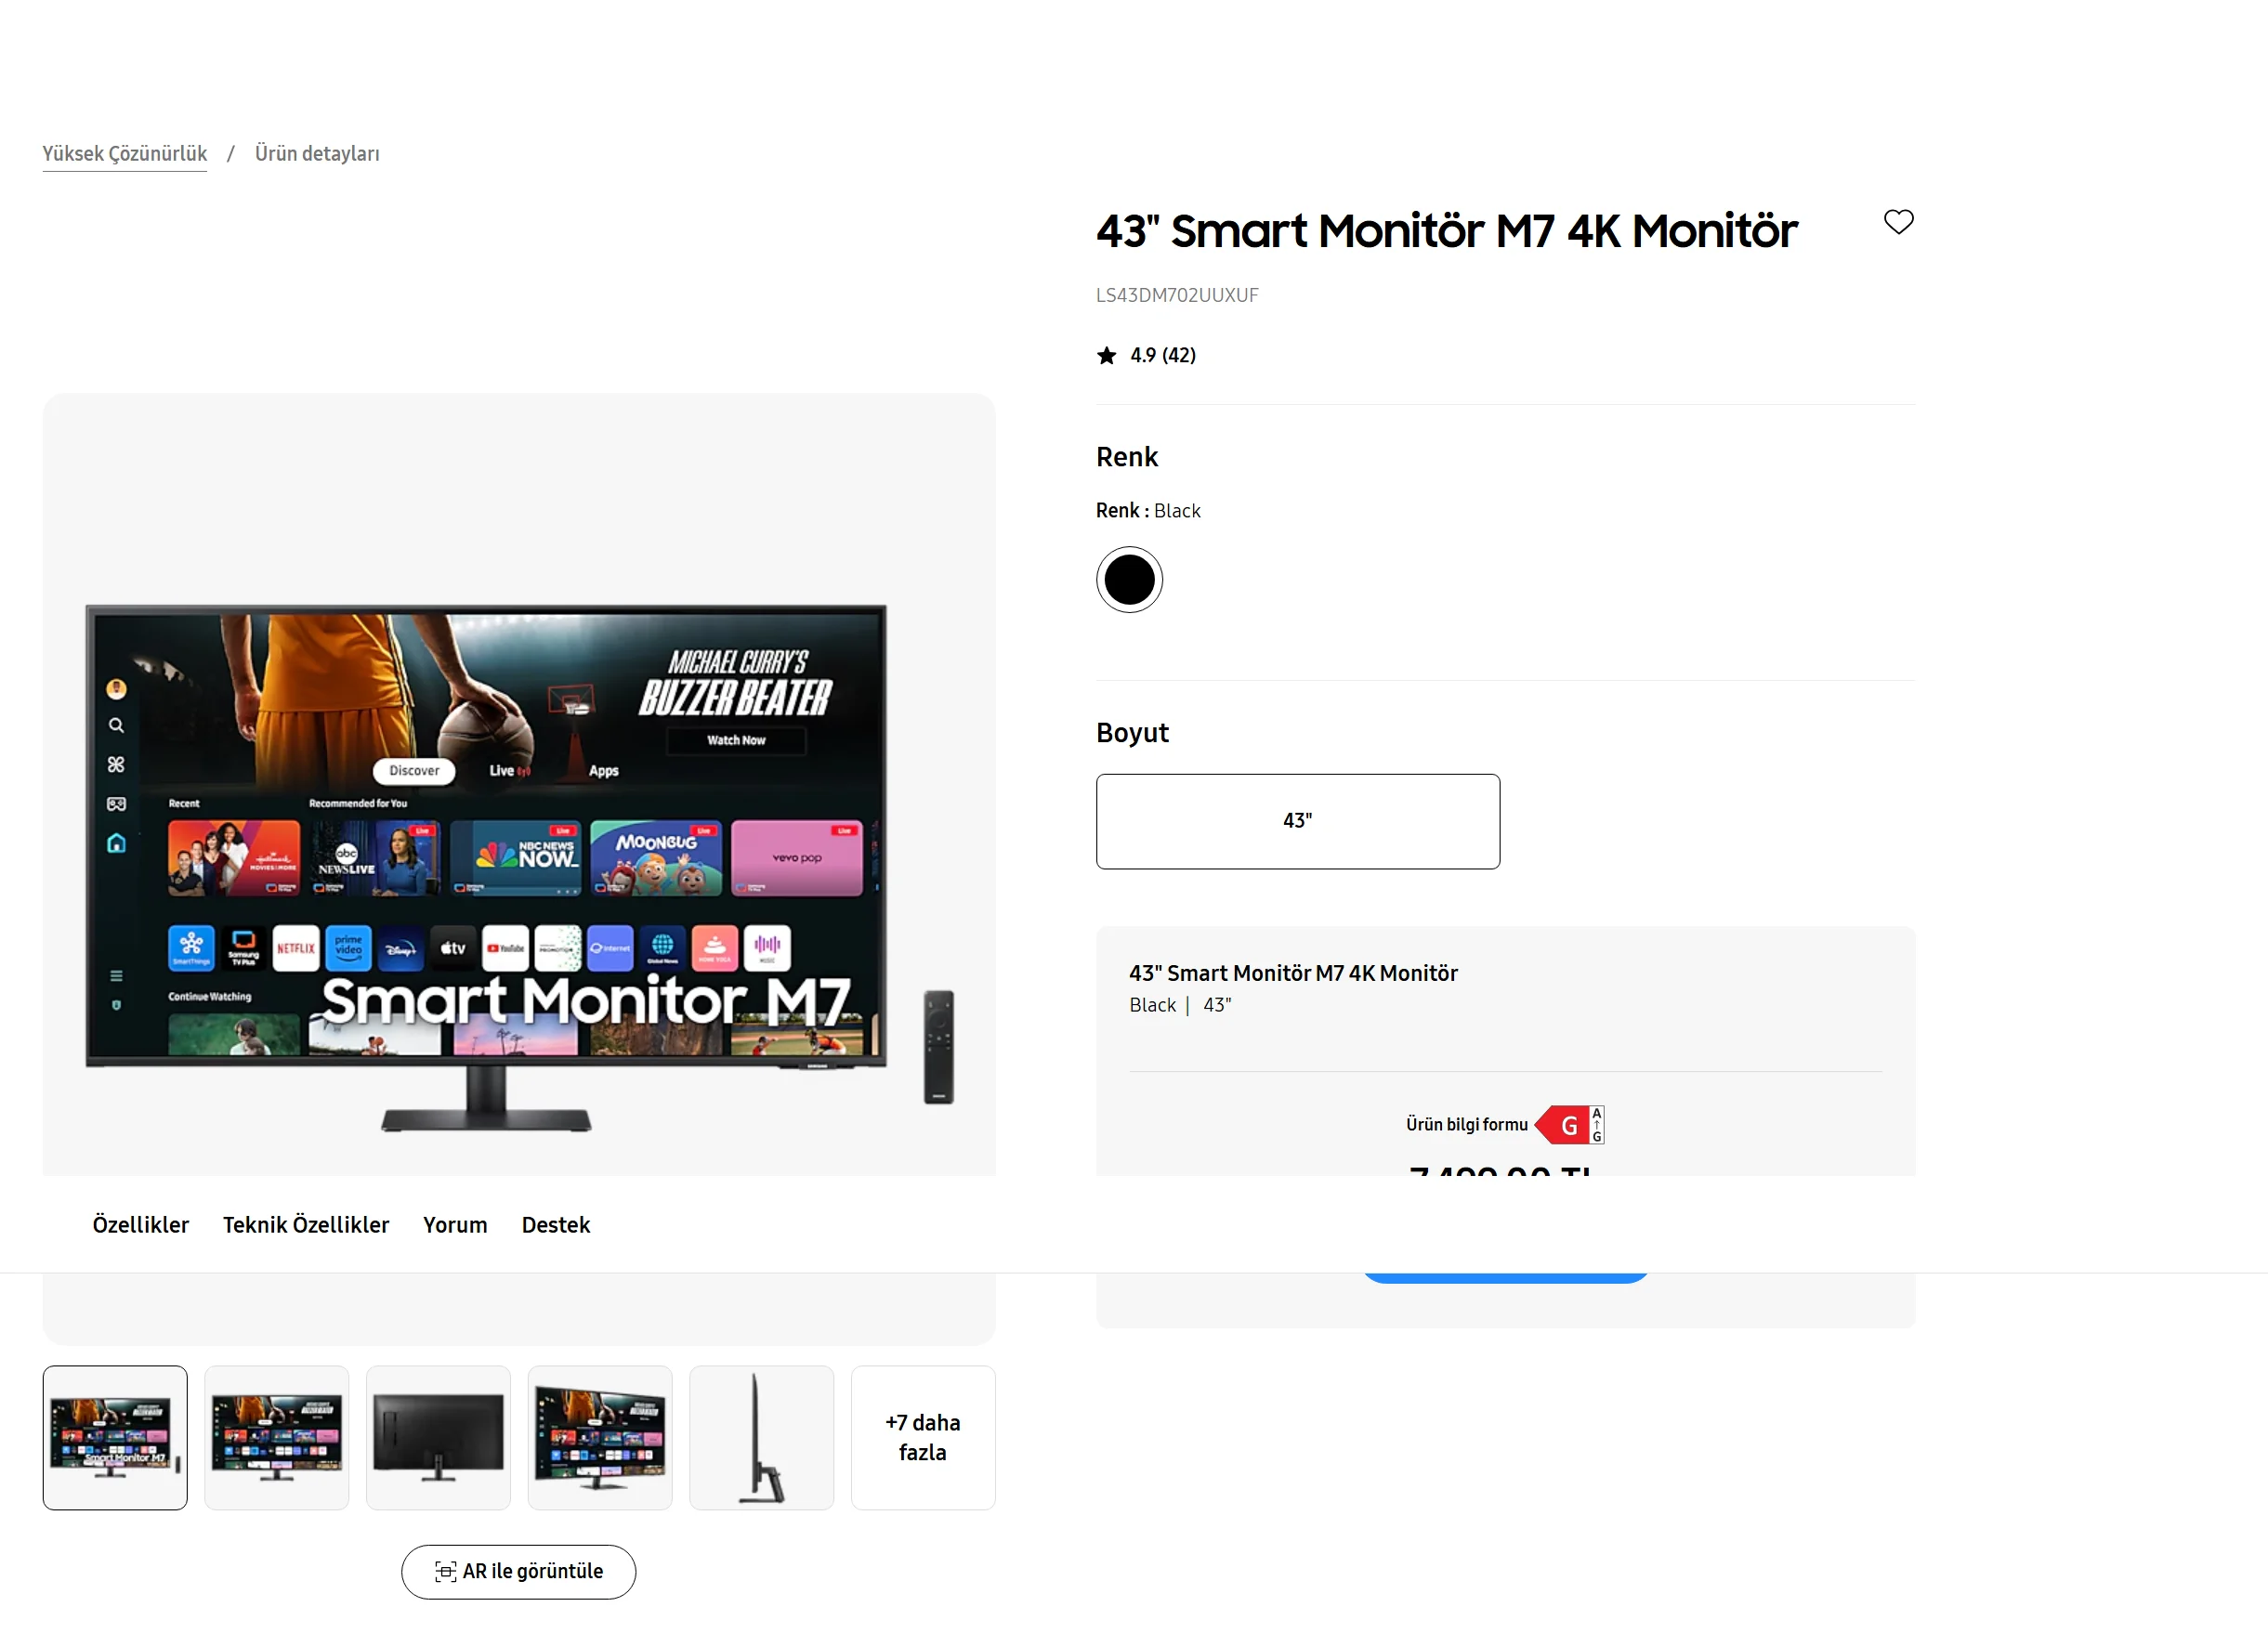Select the angled-view monitor thumbnail

[600, 1437]
